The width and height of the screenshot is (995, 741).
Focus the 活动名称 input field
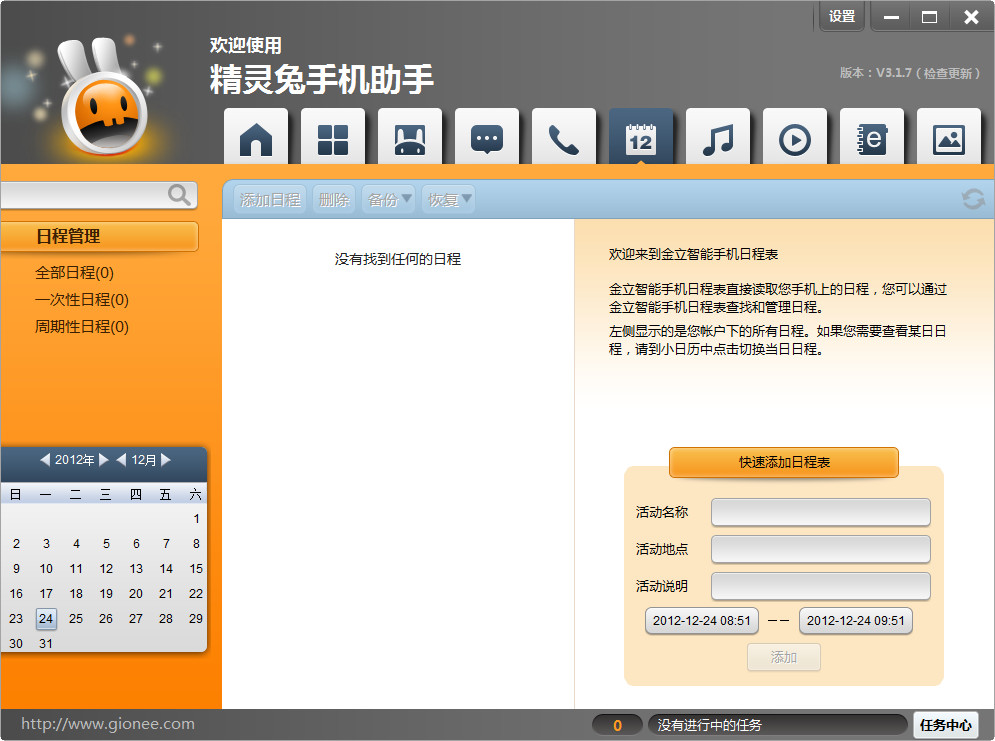click(x=820, y=512)
